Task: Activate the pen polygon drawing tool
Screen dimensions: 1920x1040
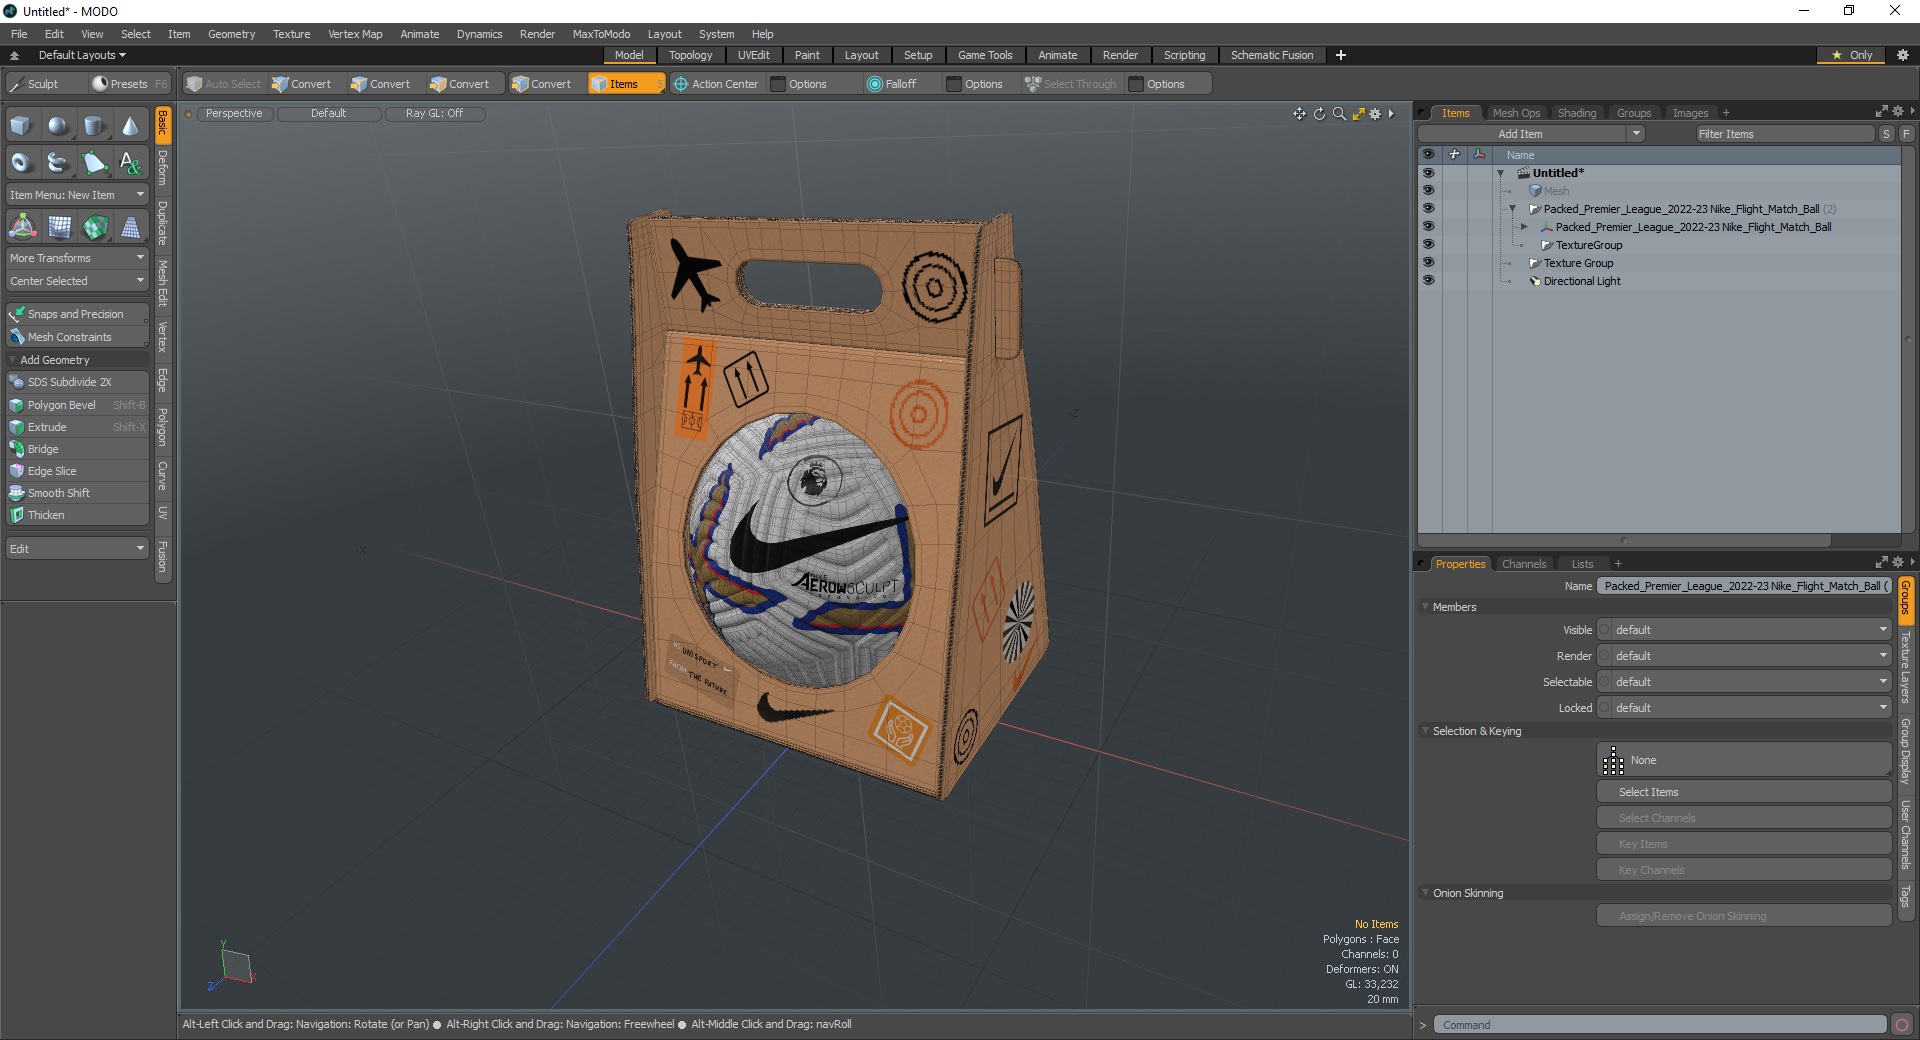Action: (94, 162)
